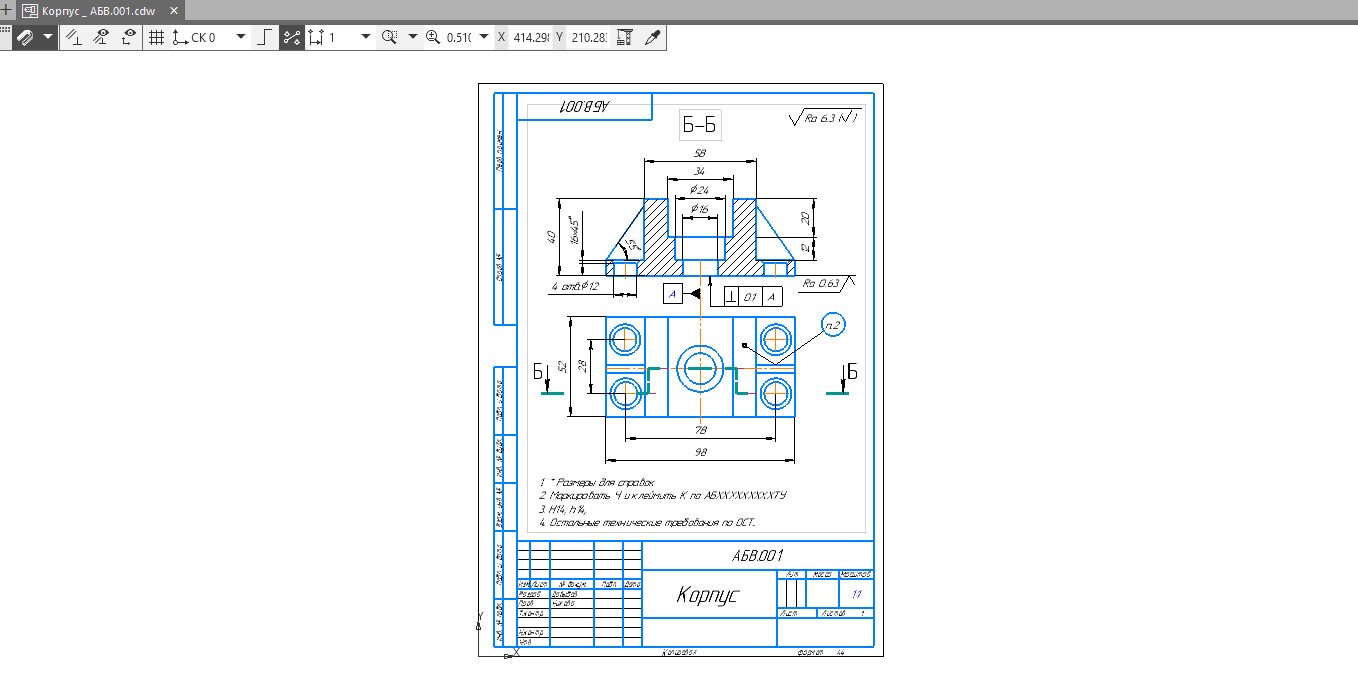Click the plus icon to add new document tab

[8, 11]
